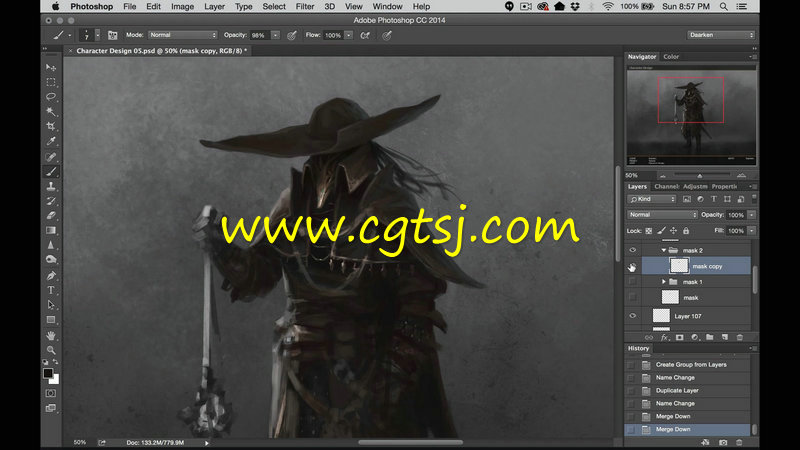This screenshot has height=450, width=800.
Task: Select the Lasso tool
Action: (x=51, y=97)
